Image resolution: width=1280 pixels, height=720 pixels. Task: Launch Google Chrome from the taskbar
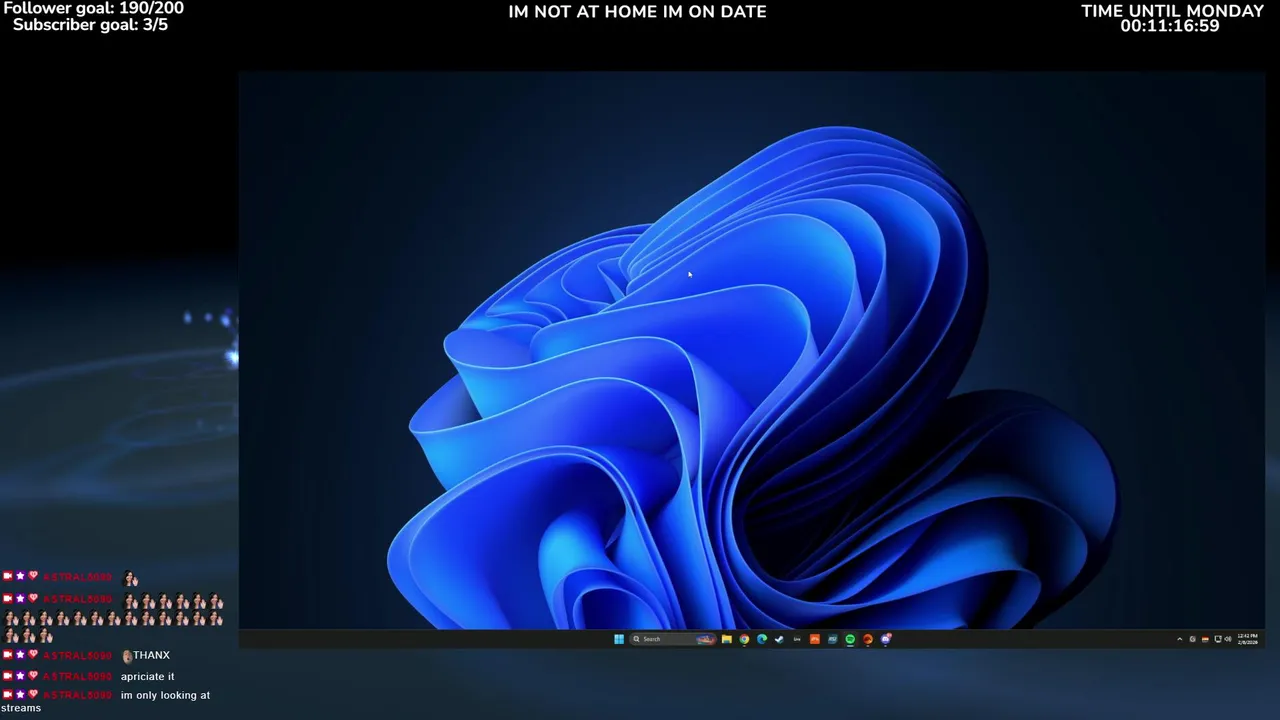click(x=744, y=639)
